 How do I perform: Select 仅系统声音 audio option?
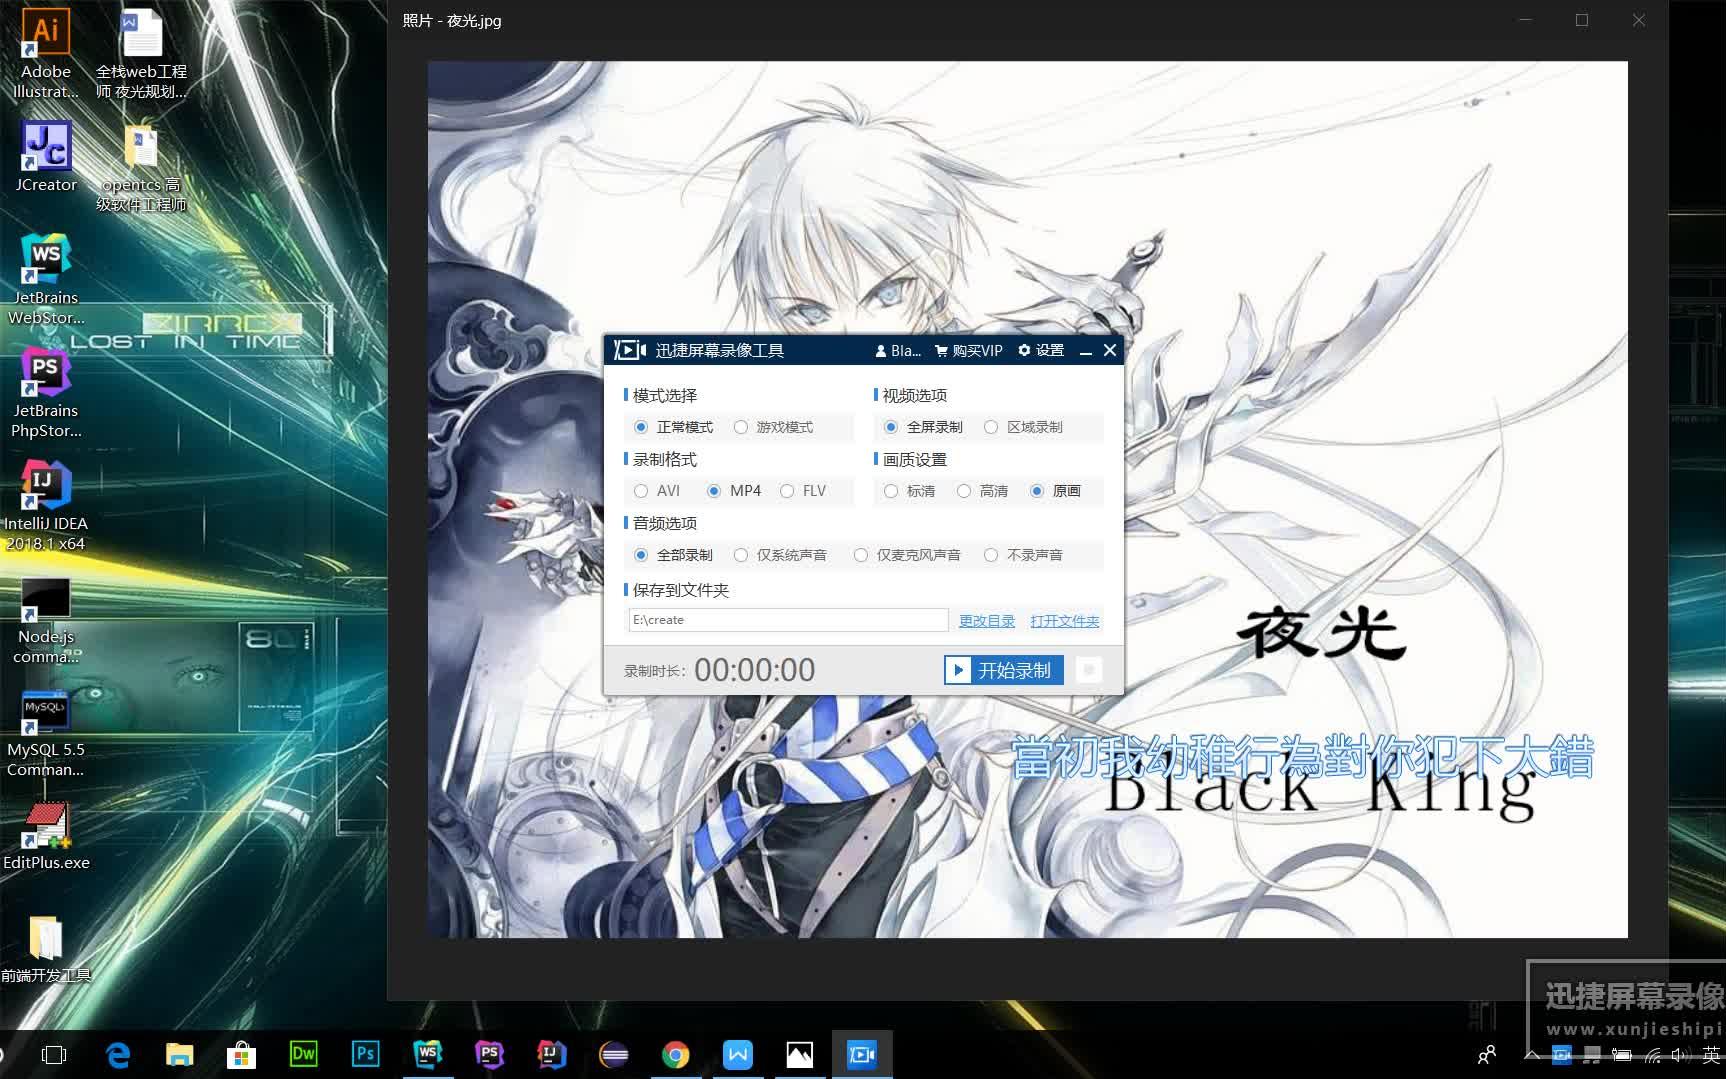click(781, 555)
